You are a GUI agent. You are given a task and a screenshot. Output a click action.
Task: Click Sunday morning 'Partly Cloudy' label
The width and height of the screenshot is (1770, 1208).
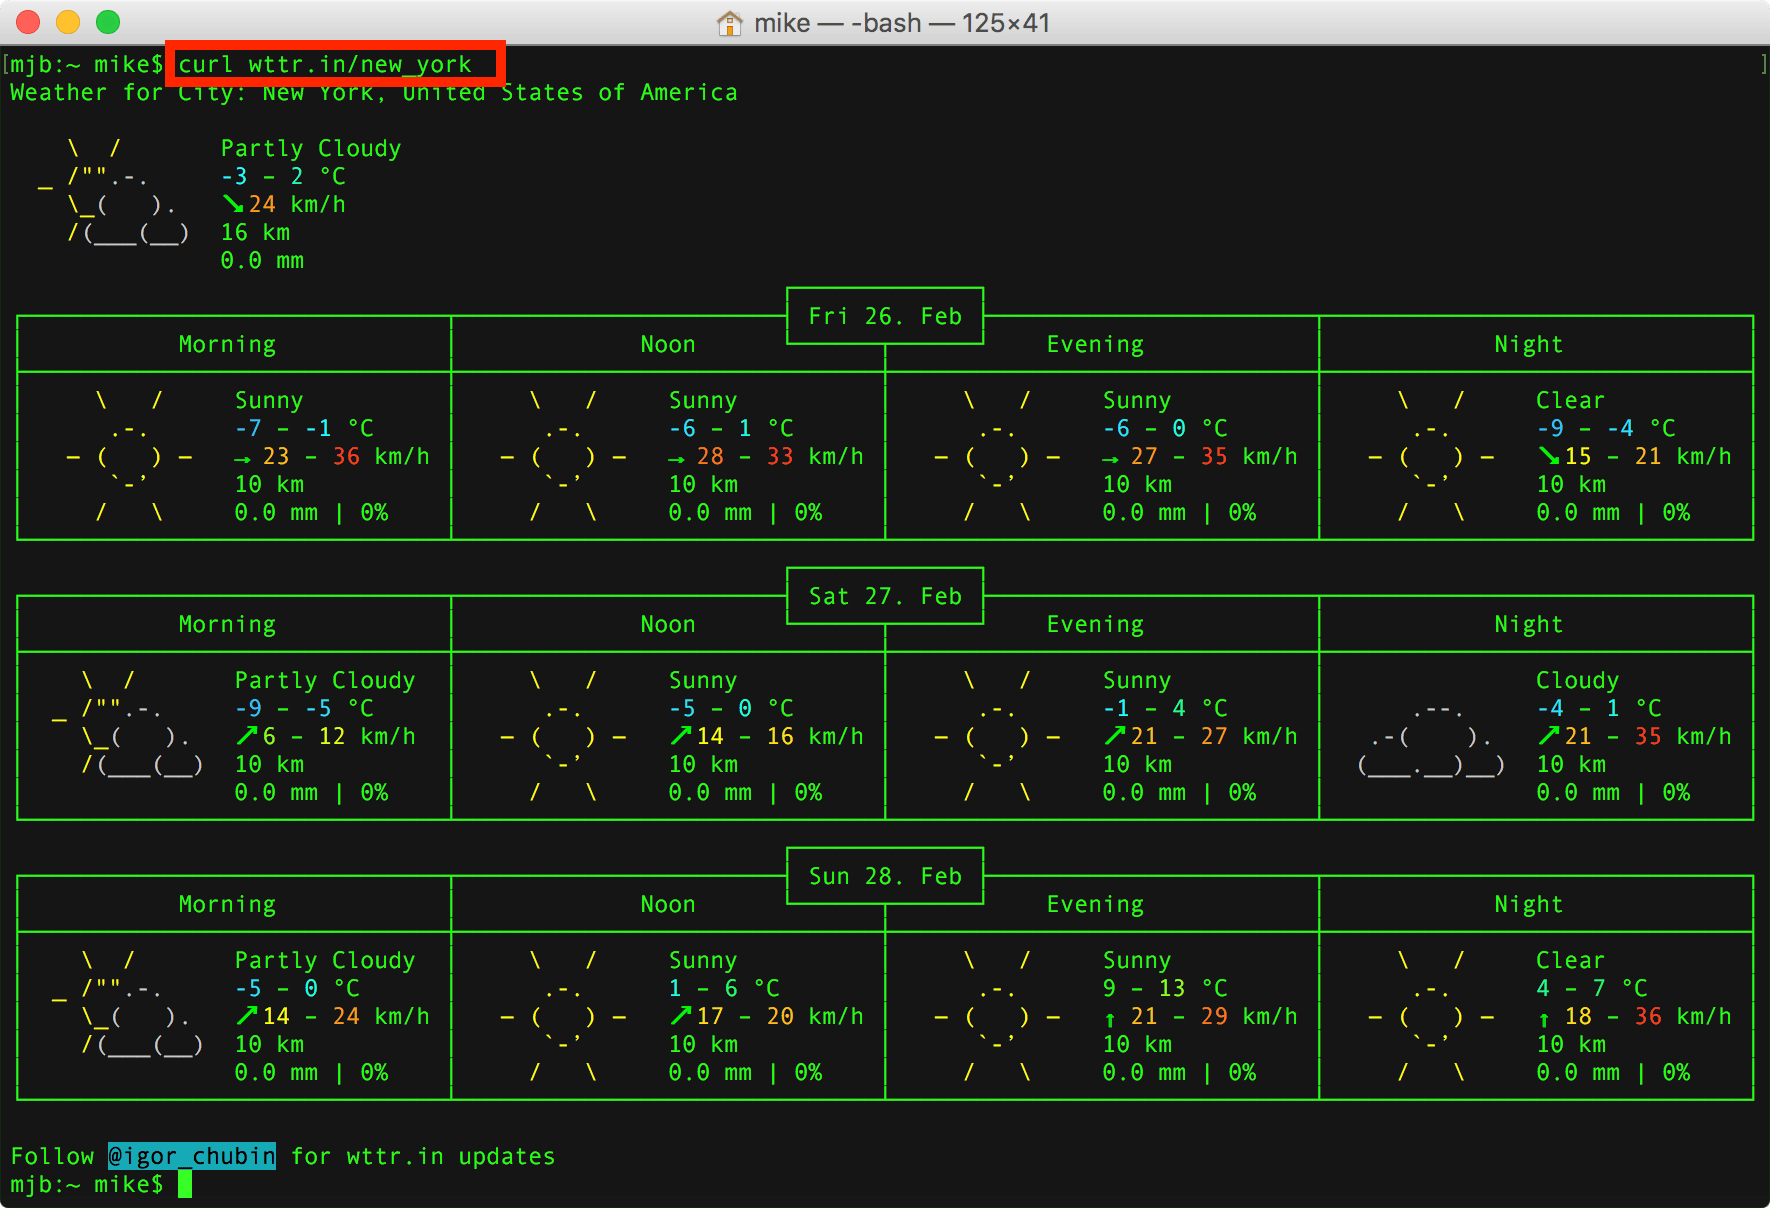pyautogui.click(x=325, y=961)
